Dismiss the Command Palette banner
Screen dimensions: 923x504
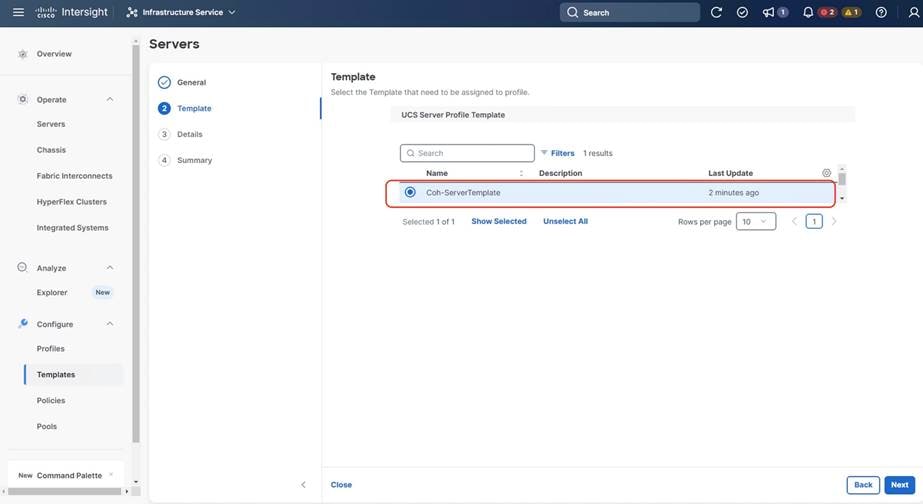(111, 475)
